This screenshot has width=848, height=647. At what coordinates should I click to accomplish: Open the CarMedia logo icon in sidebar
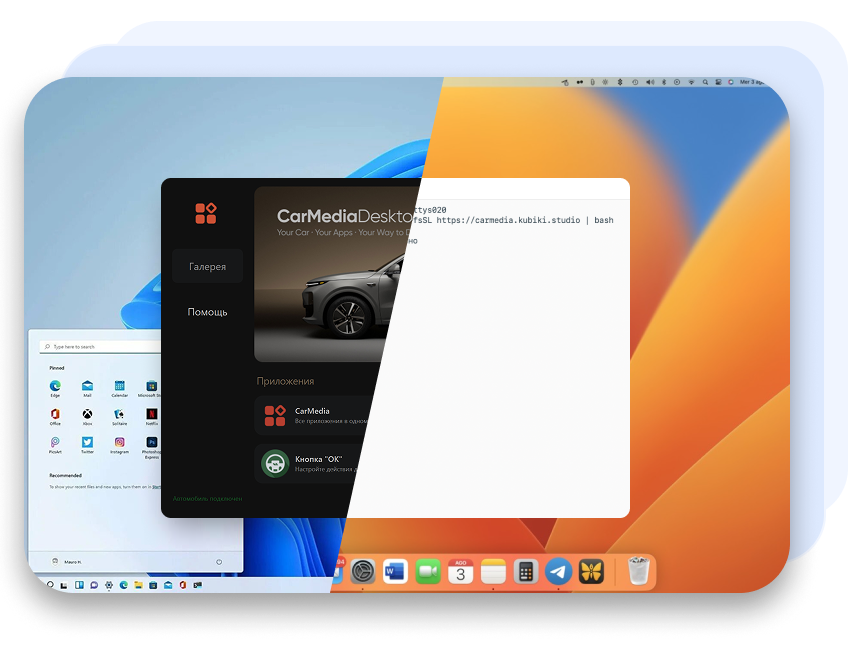(206, 213)
